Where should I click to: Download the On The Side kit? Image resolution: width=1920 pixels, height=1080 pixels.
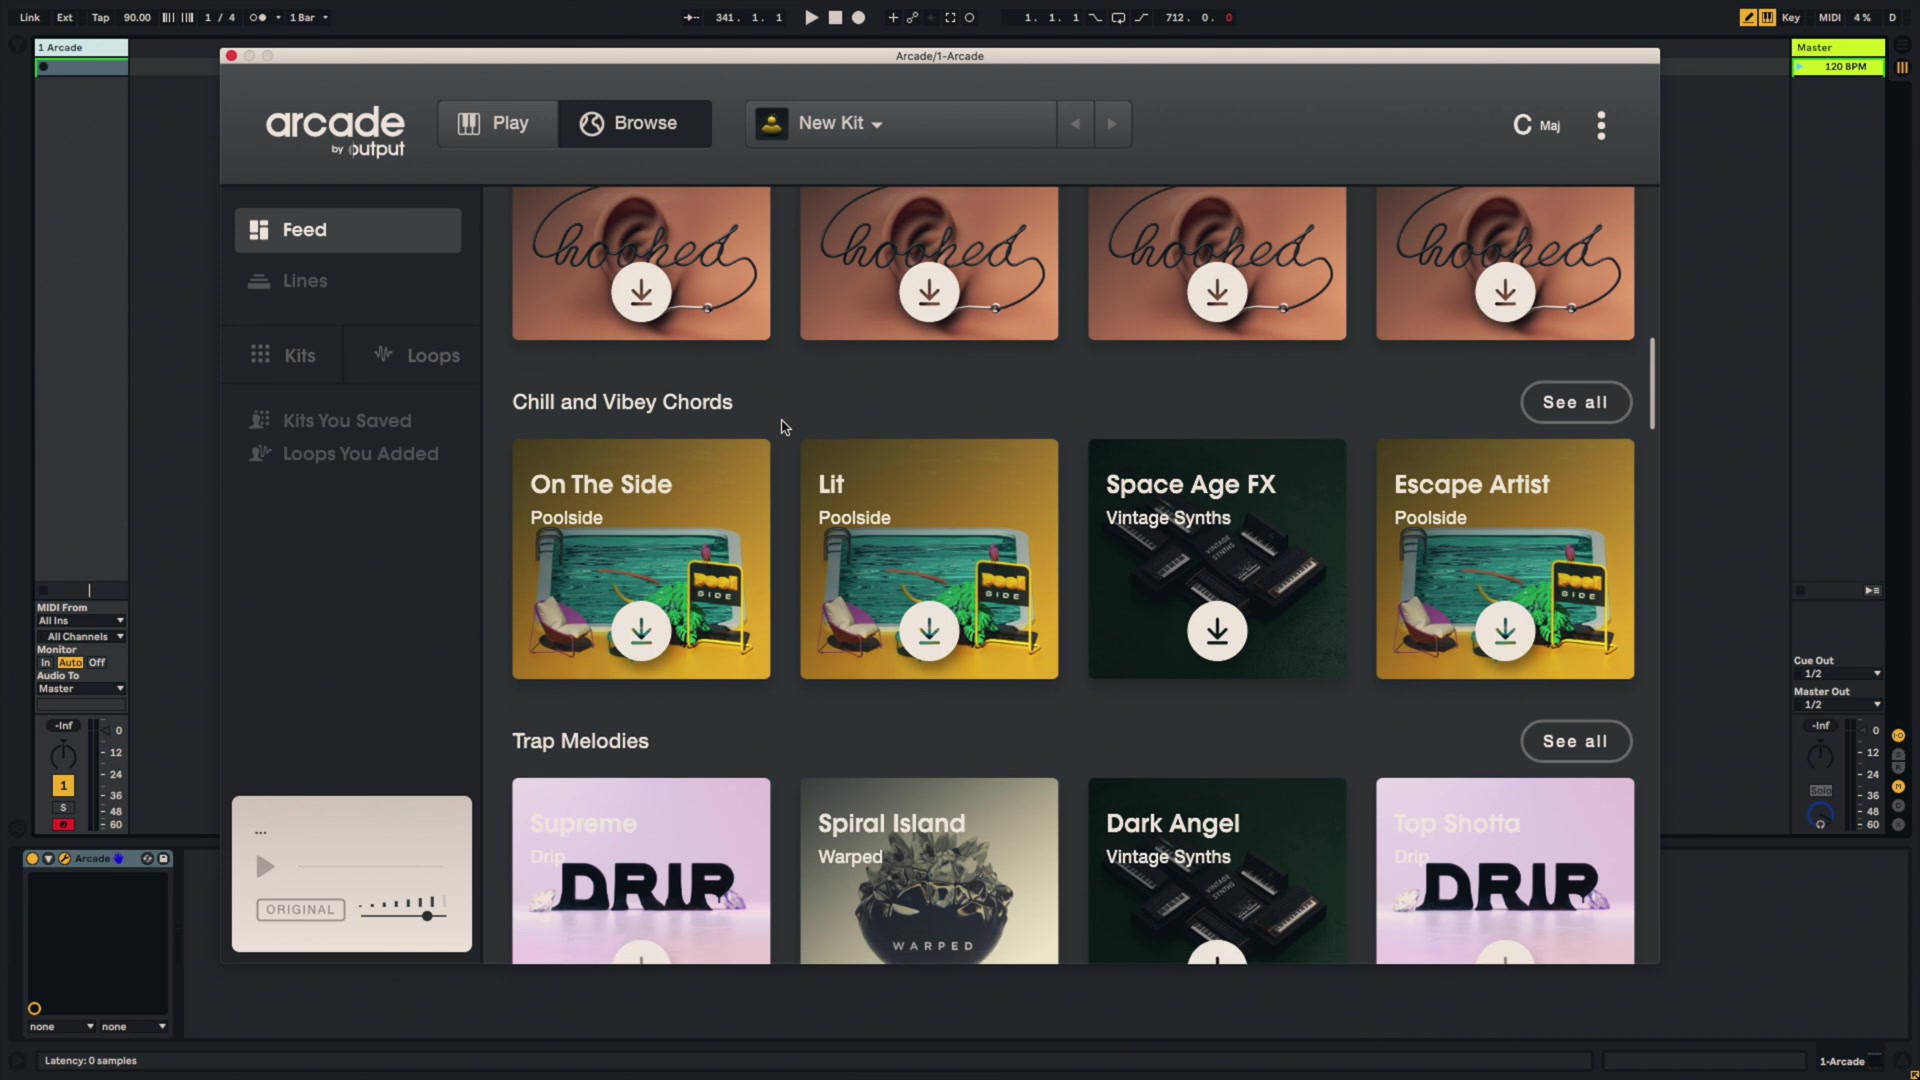(641, 631)
